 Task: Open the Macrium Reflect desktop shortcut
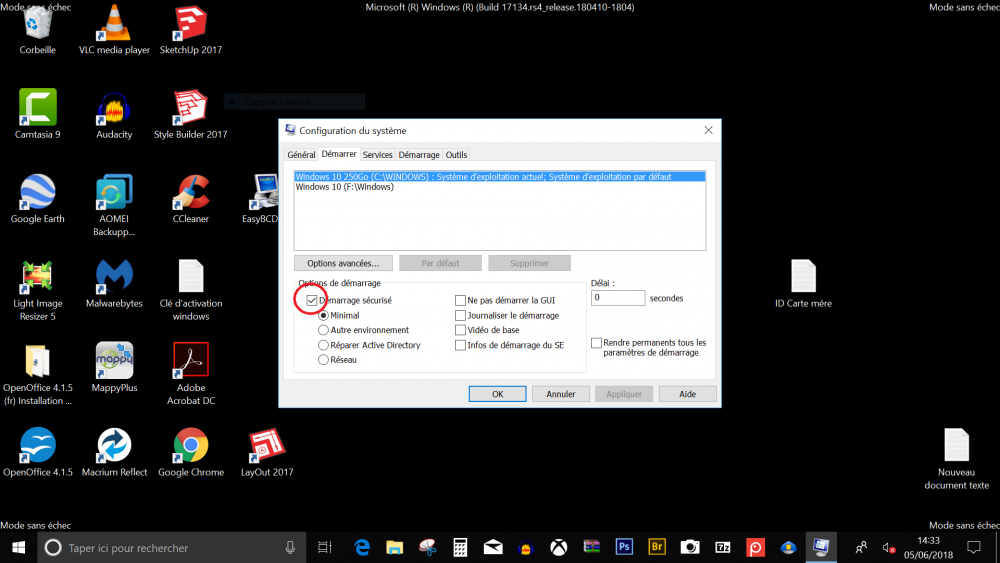(x=114, y=447)
